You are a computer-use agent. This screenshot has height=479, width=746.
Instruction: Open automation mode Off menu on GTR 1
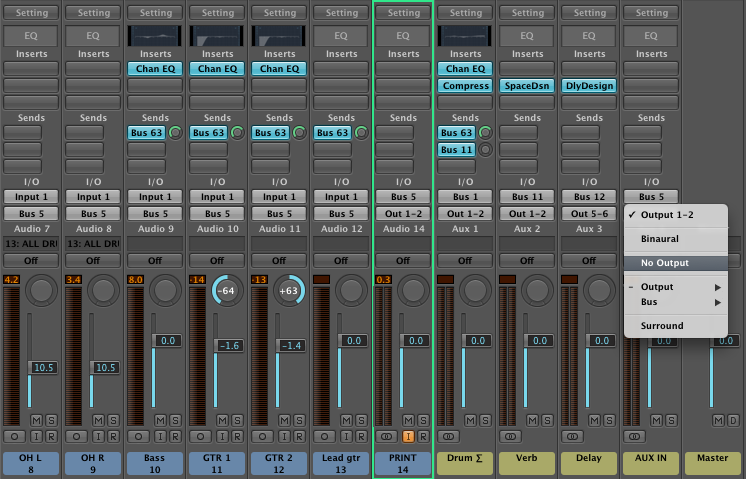[217, 261]
